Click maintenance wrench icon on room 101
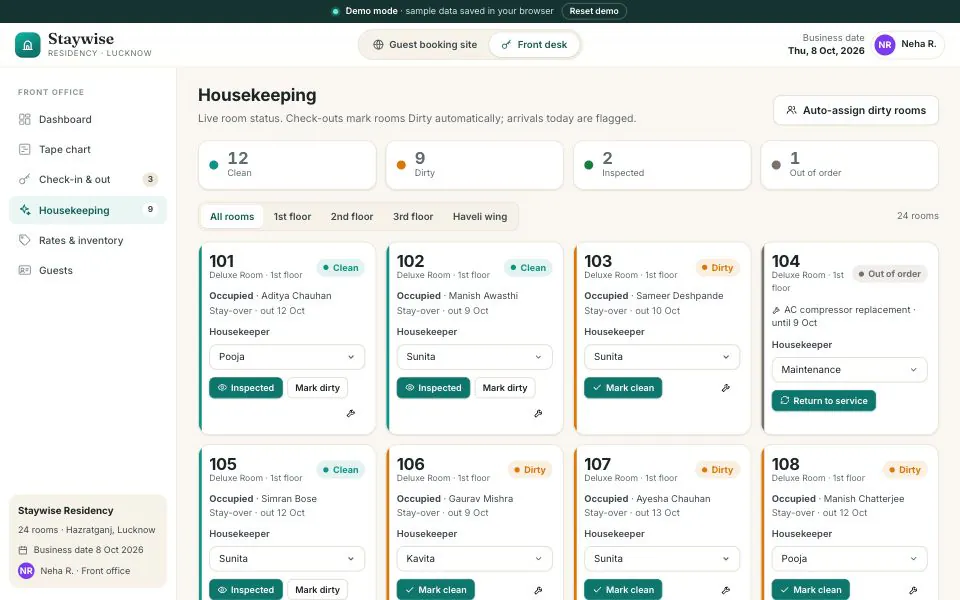The height and width of the screenshot is (600, 960). (x=351, y=414)
